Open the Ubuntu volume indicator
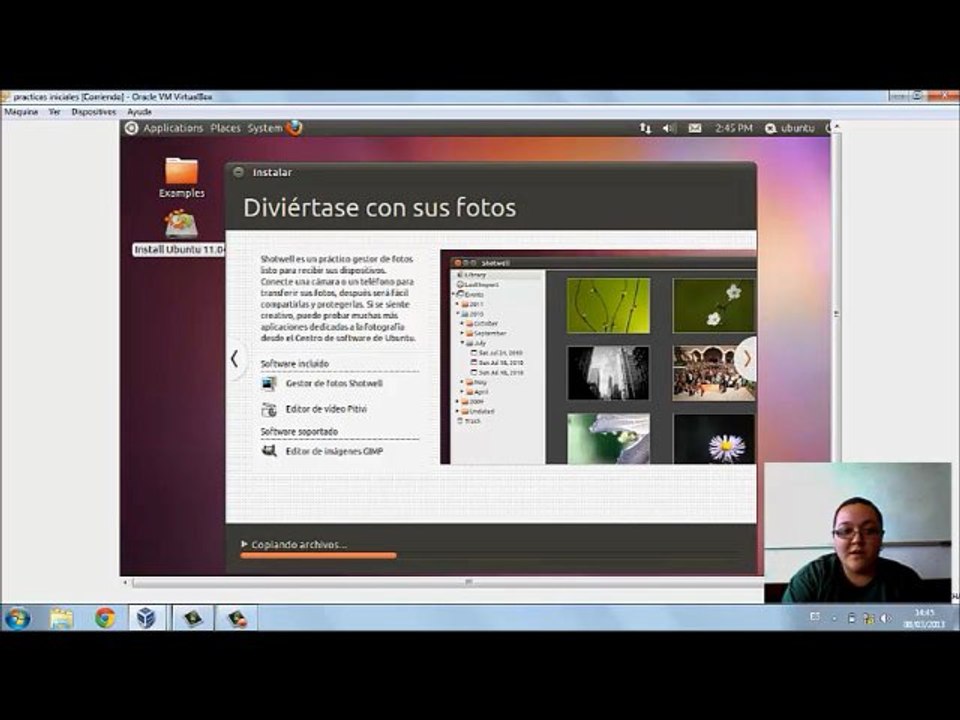 click(x=669, y=128)
